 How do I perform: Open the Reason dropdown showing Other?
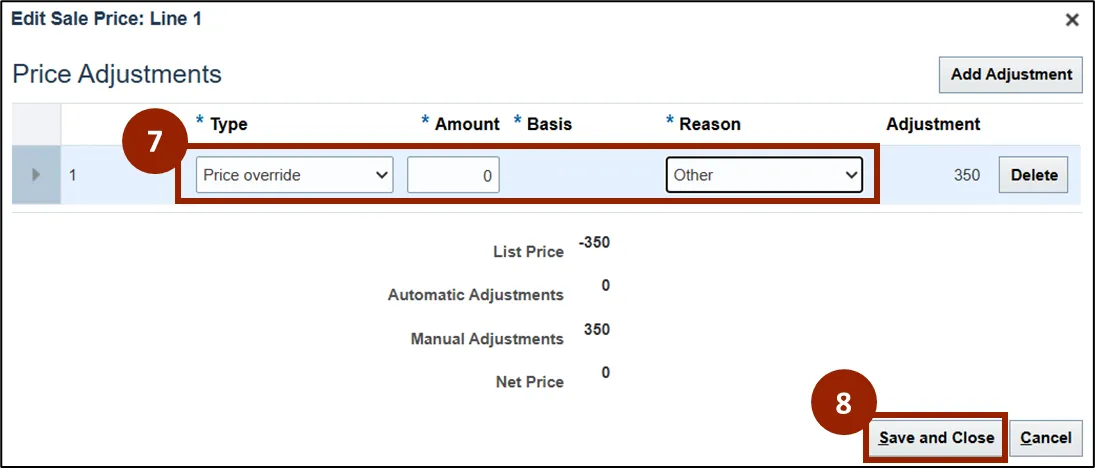(764, 175)
